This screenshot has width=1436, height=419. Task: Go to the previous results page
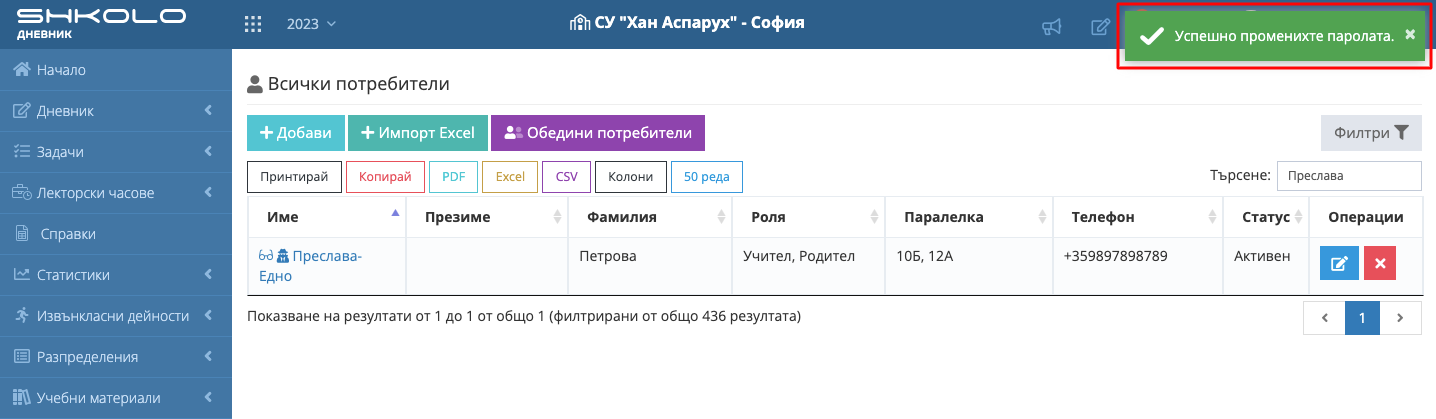tap(1324, 318)
